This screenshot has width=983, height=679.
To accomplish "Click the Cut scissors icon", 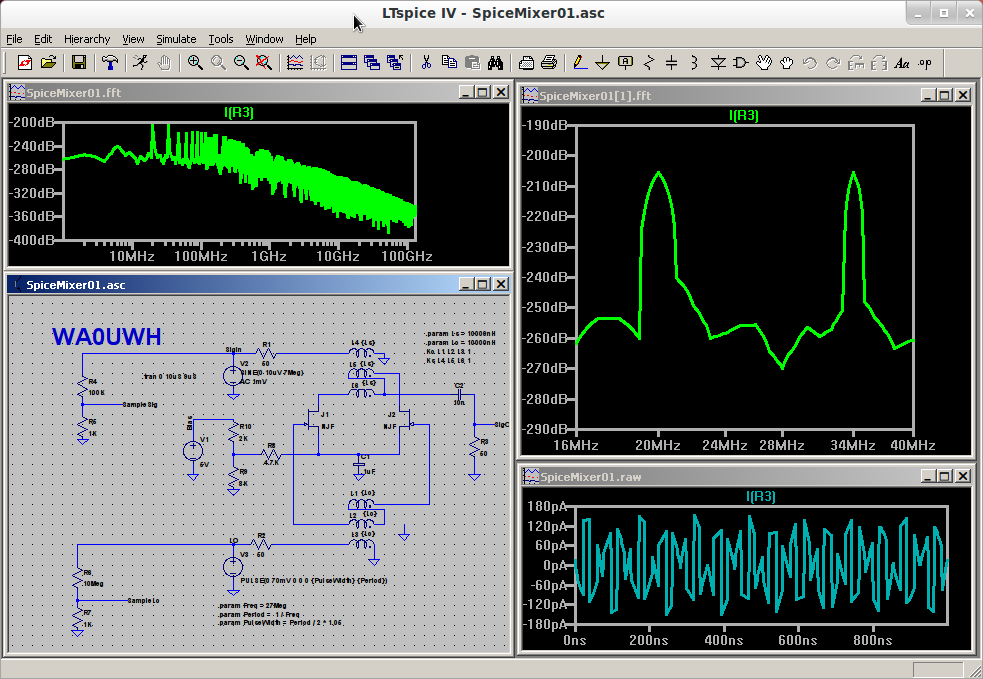I will pos(426,63).
